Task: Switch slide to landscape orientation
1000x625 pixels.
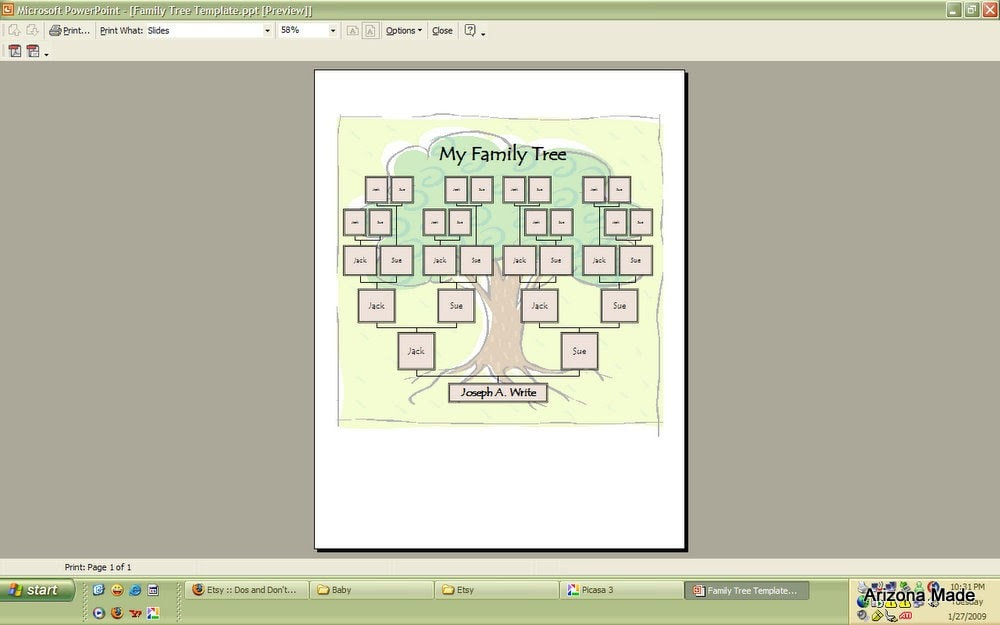Action: [351, 31]
